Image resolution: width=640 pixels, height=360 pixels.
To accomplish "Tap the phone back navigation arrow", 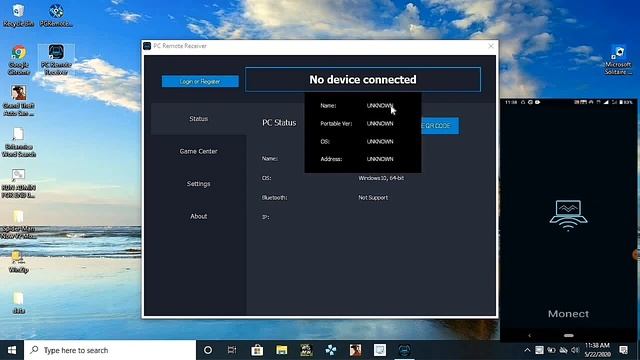I will (530, 336).
